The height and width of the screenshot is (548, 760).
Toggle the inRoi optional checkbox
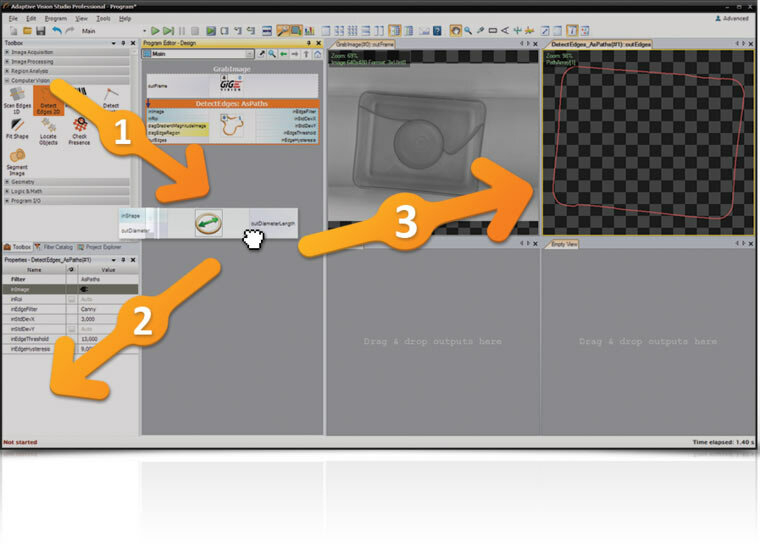coord(71,299)
